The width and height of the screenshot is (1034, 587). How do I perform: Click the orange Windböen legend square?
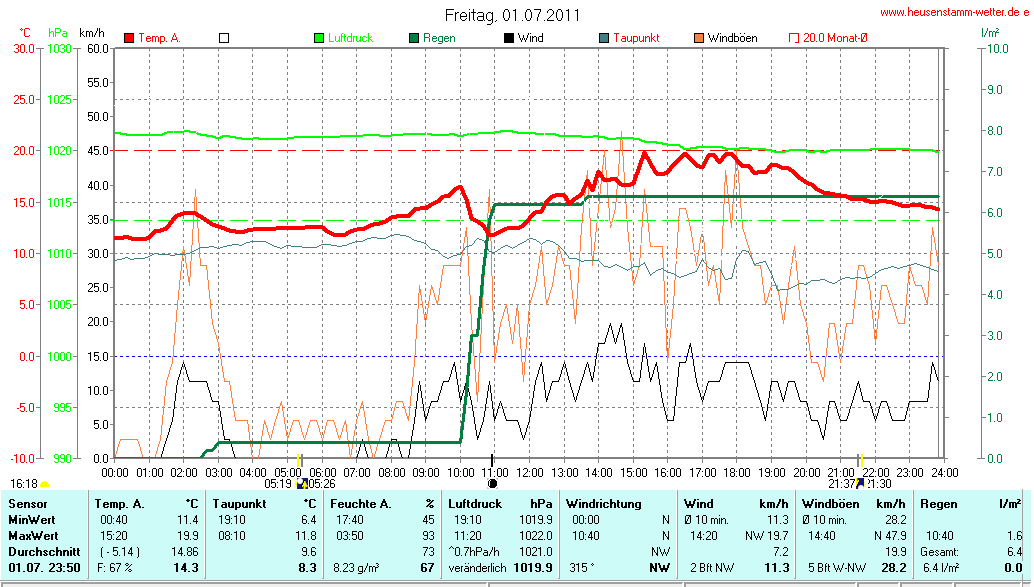698,38
